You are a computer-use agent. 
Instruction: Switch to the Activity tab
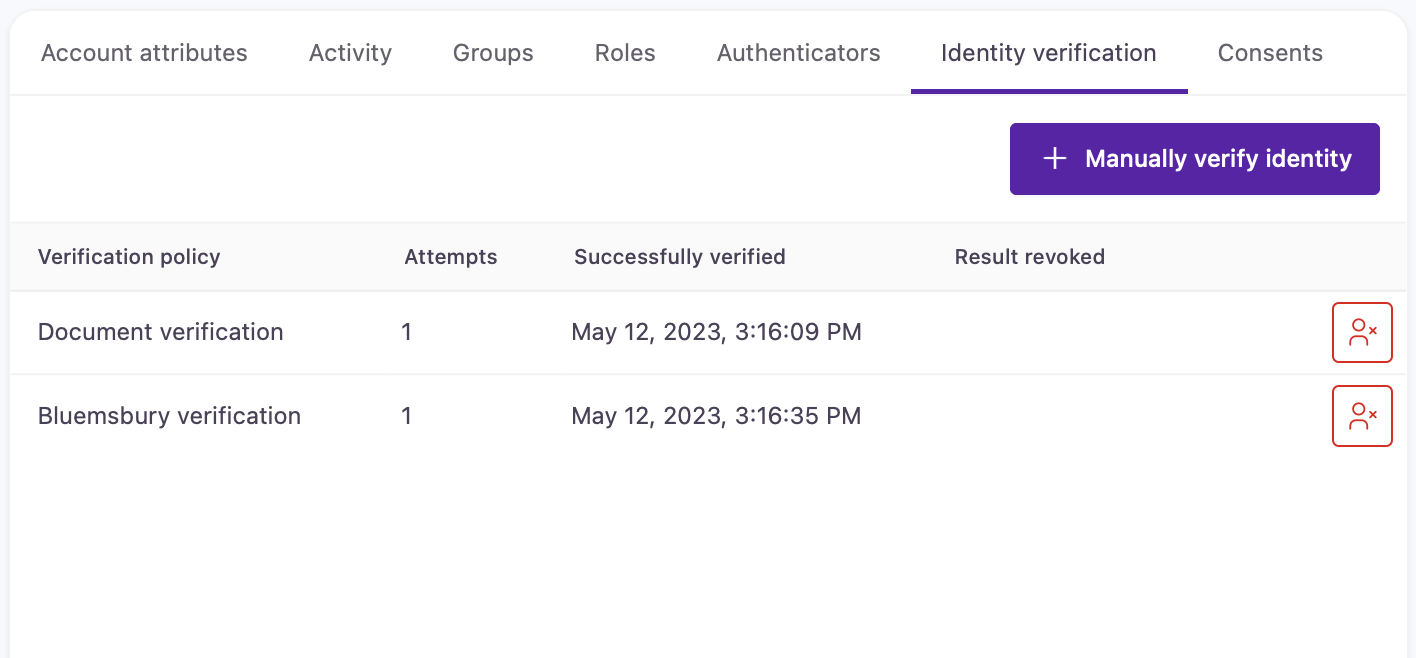350,53
